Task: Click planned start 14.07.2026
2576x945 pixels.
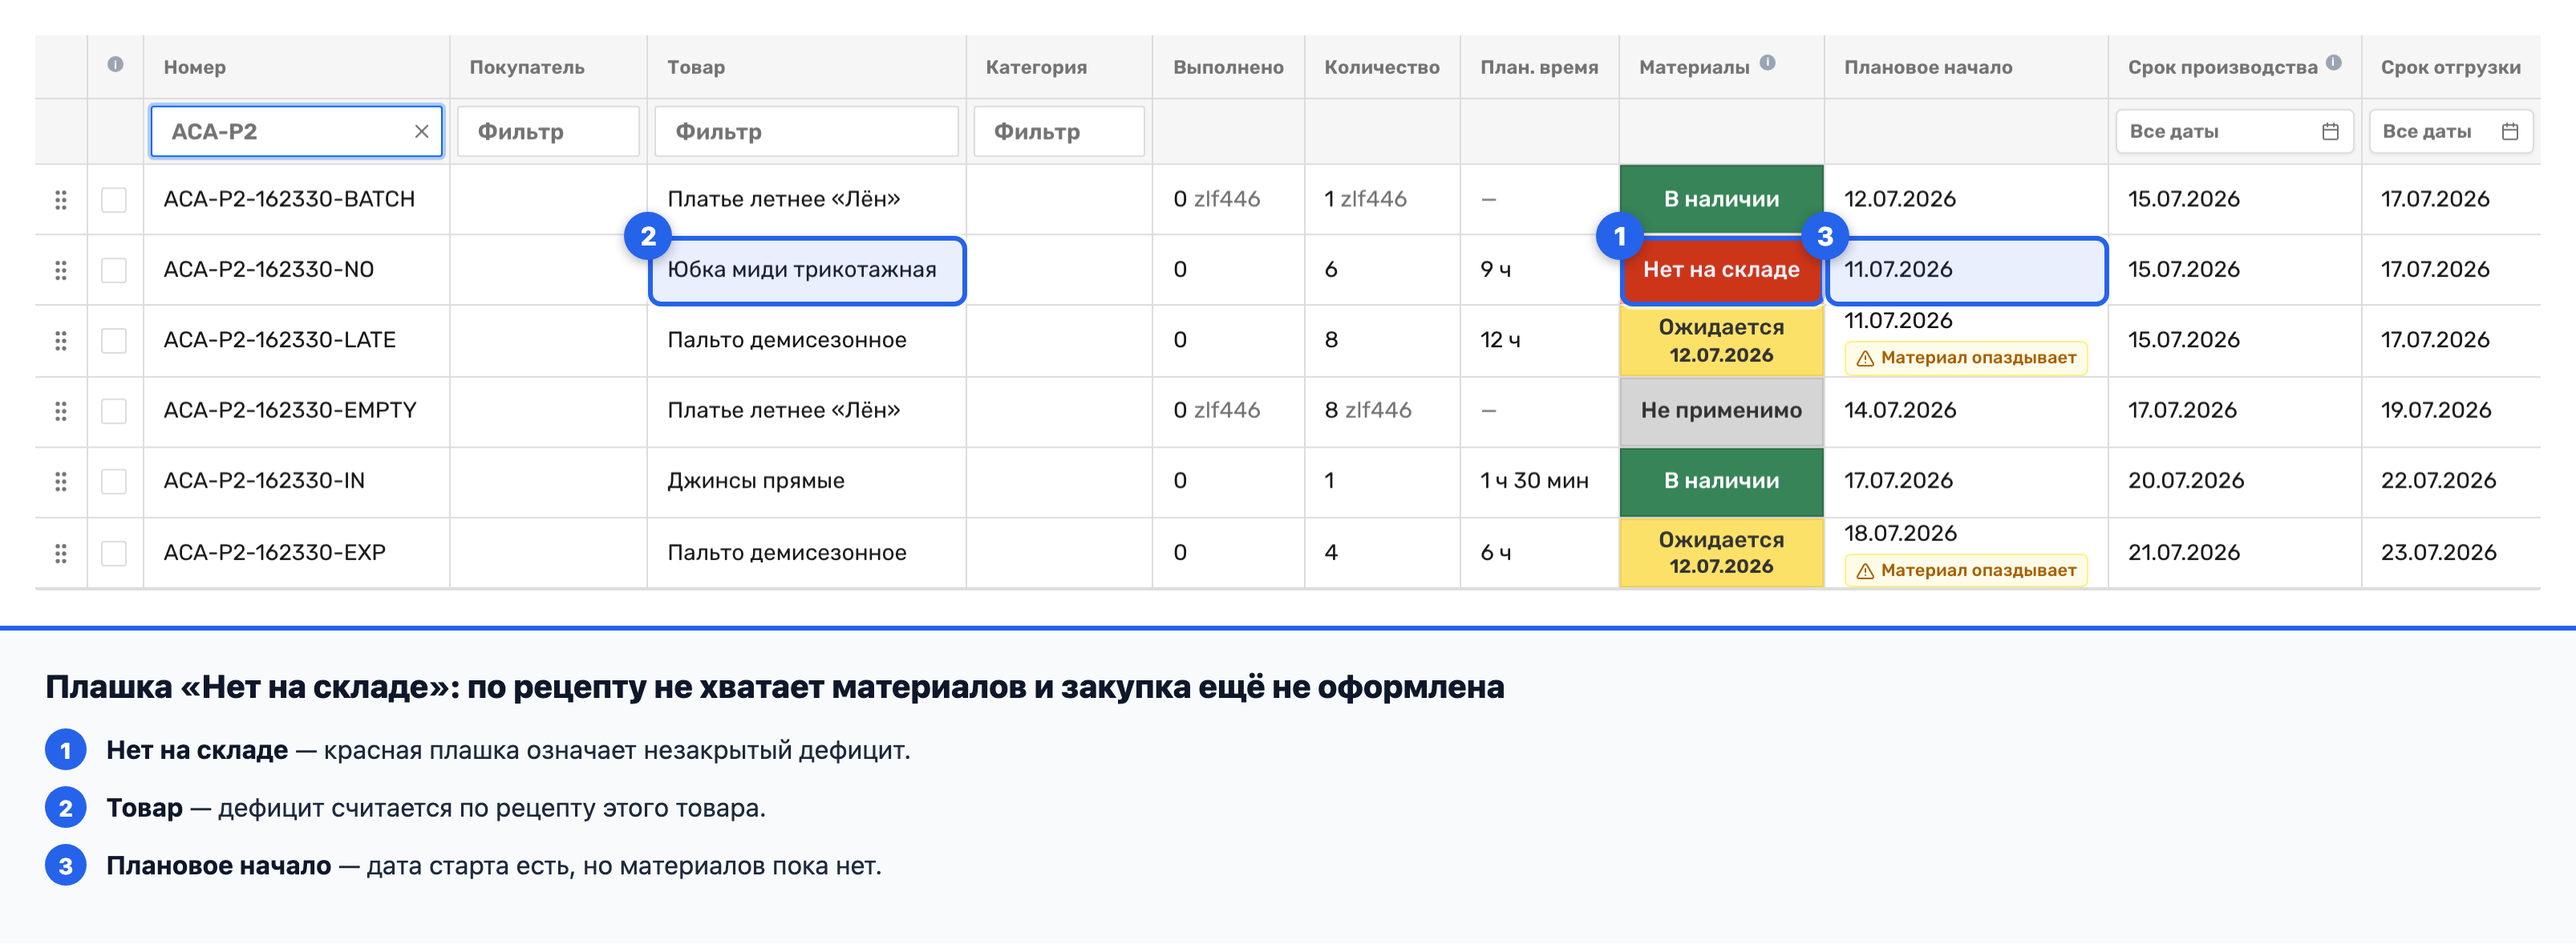Action: [x=1900, y=410]
